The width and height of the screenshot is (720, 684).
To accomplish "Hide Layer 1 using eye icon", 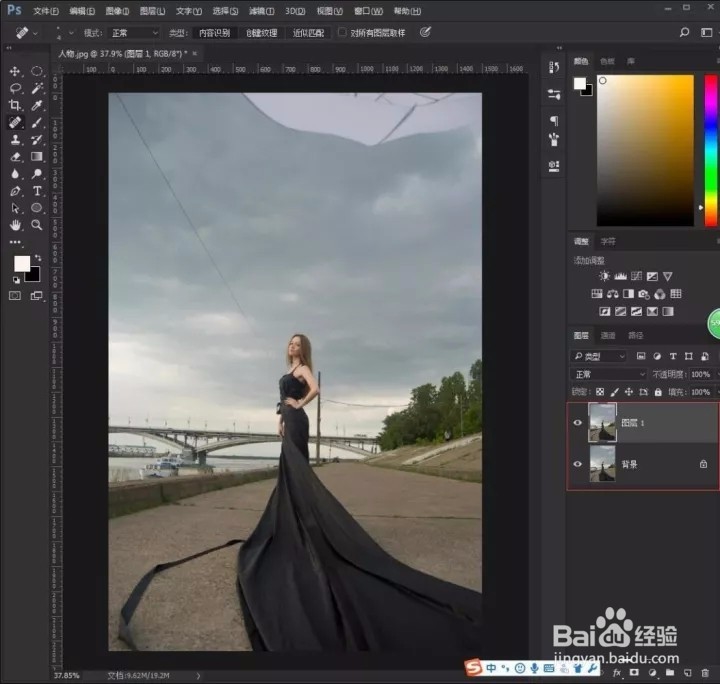I will point(578,423).
